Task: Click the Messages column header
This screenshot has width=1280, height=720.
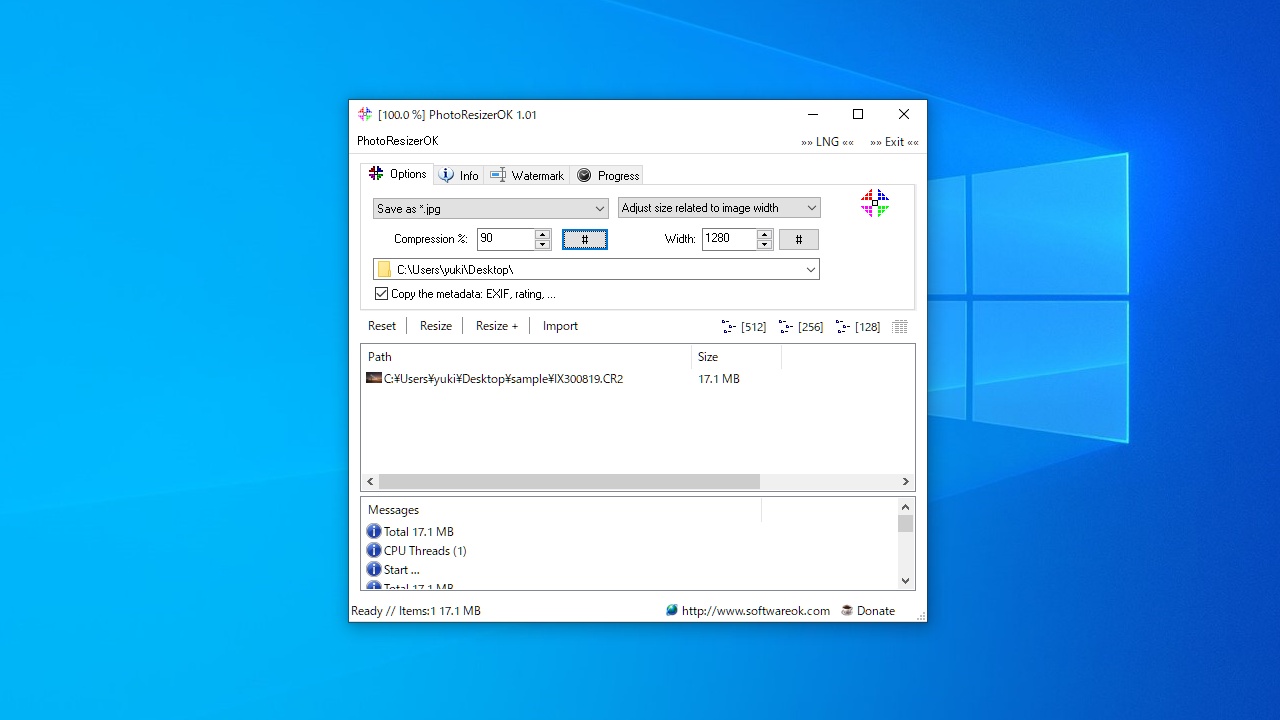Action: pos(561,510)
